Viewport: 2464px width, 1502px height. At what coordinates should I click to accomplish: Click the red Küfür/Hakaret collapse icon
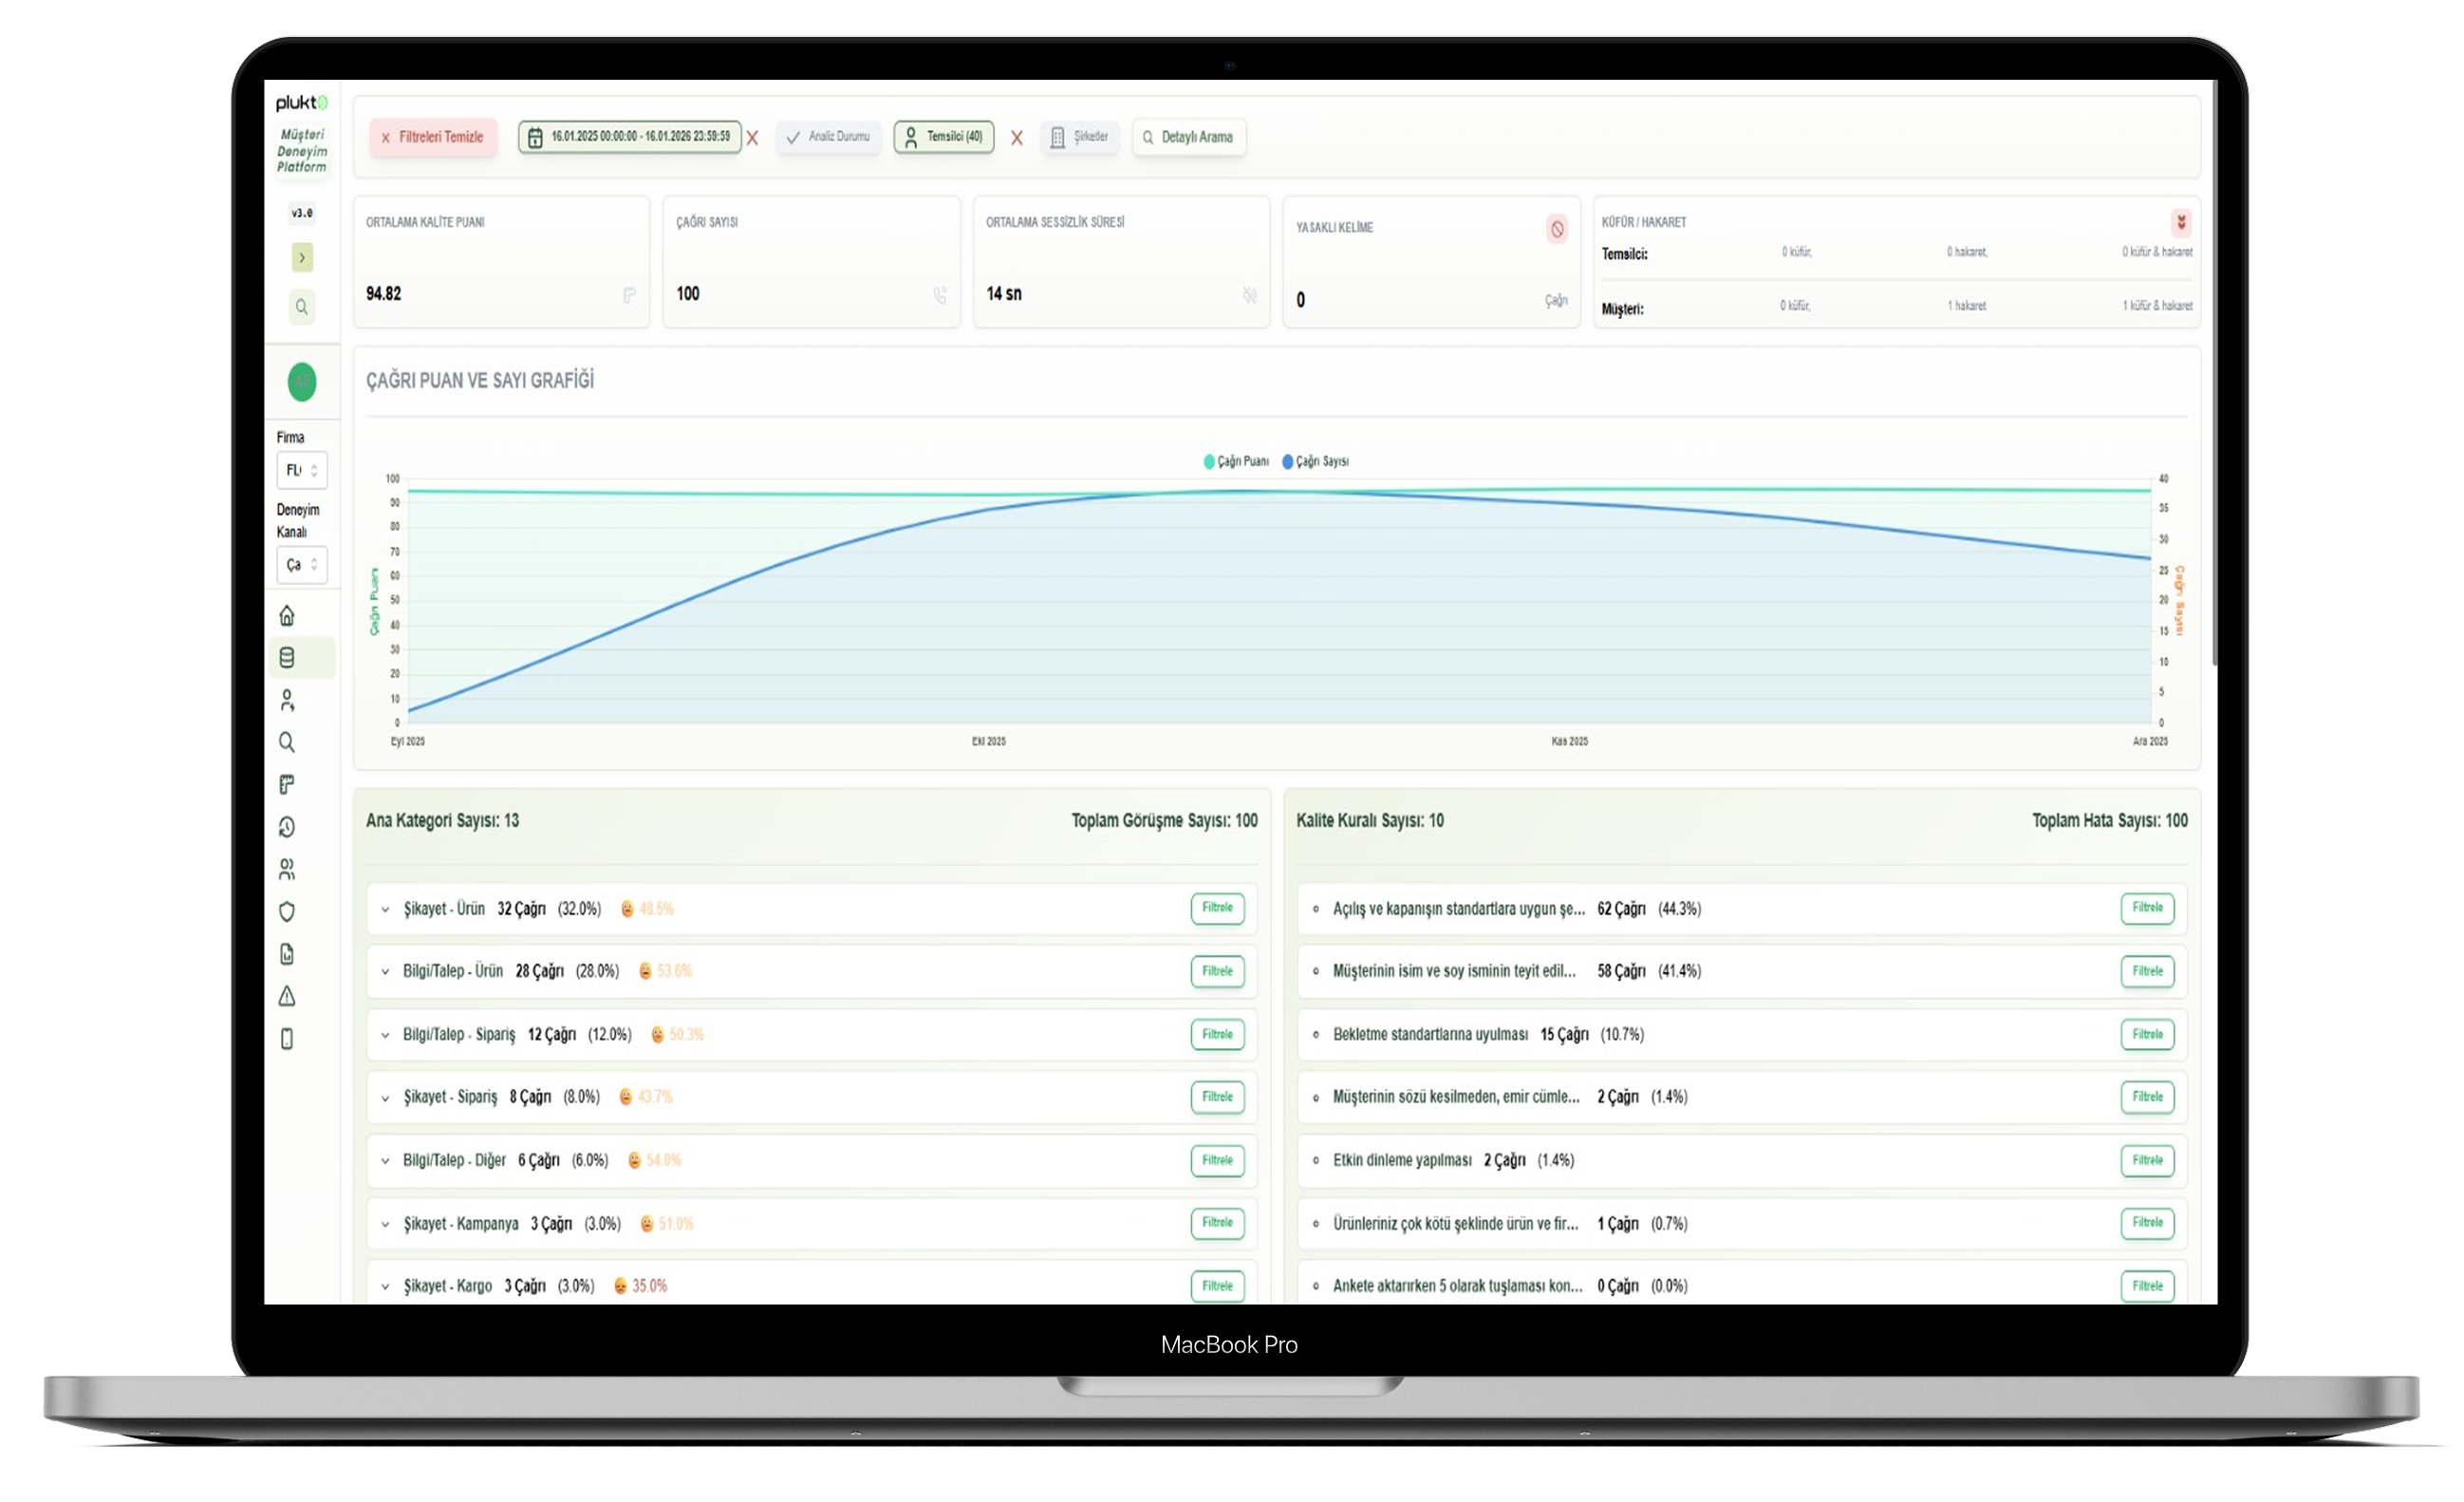(x=2180, y=222)
